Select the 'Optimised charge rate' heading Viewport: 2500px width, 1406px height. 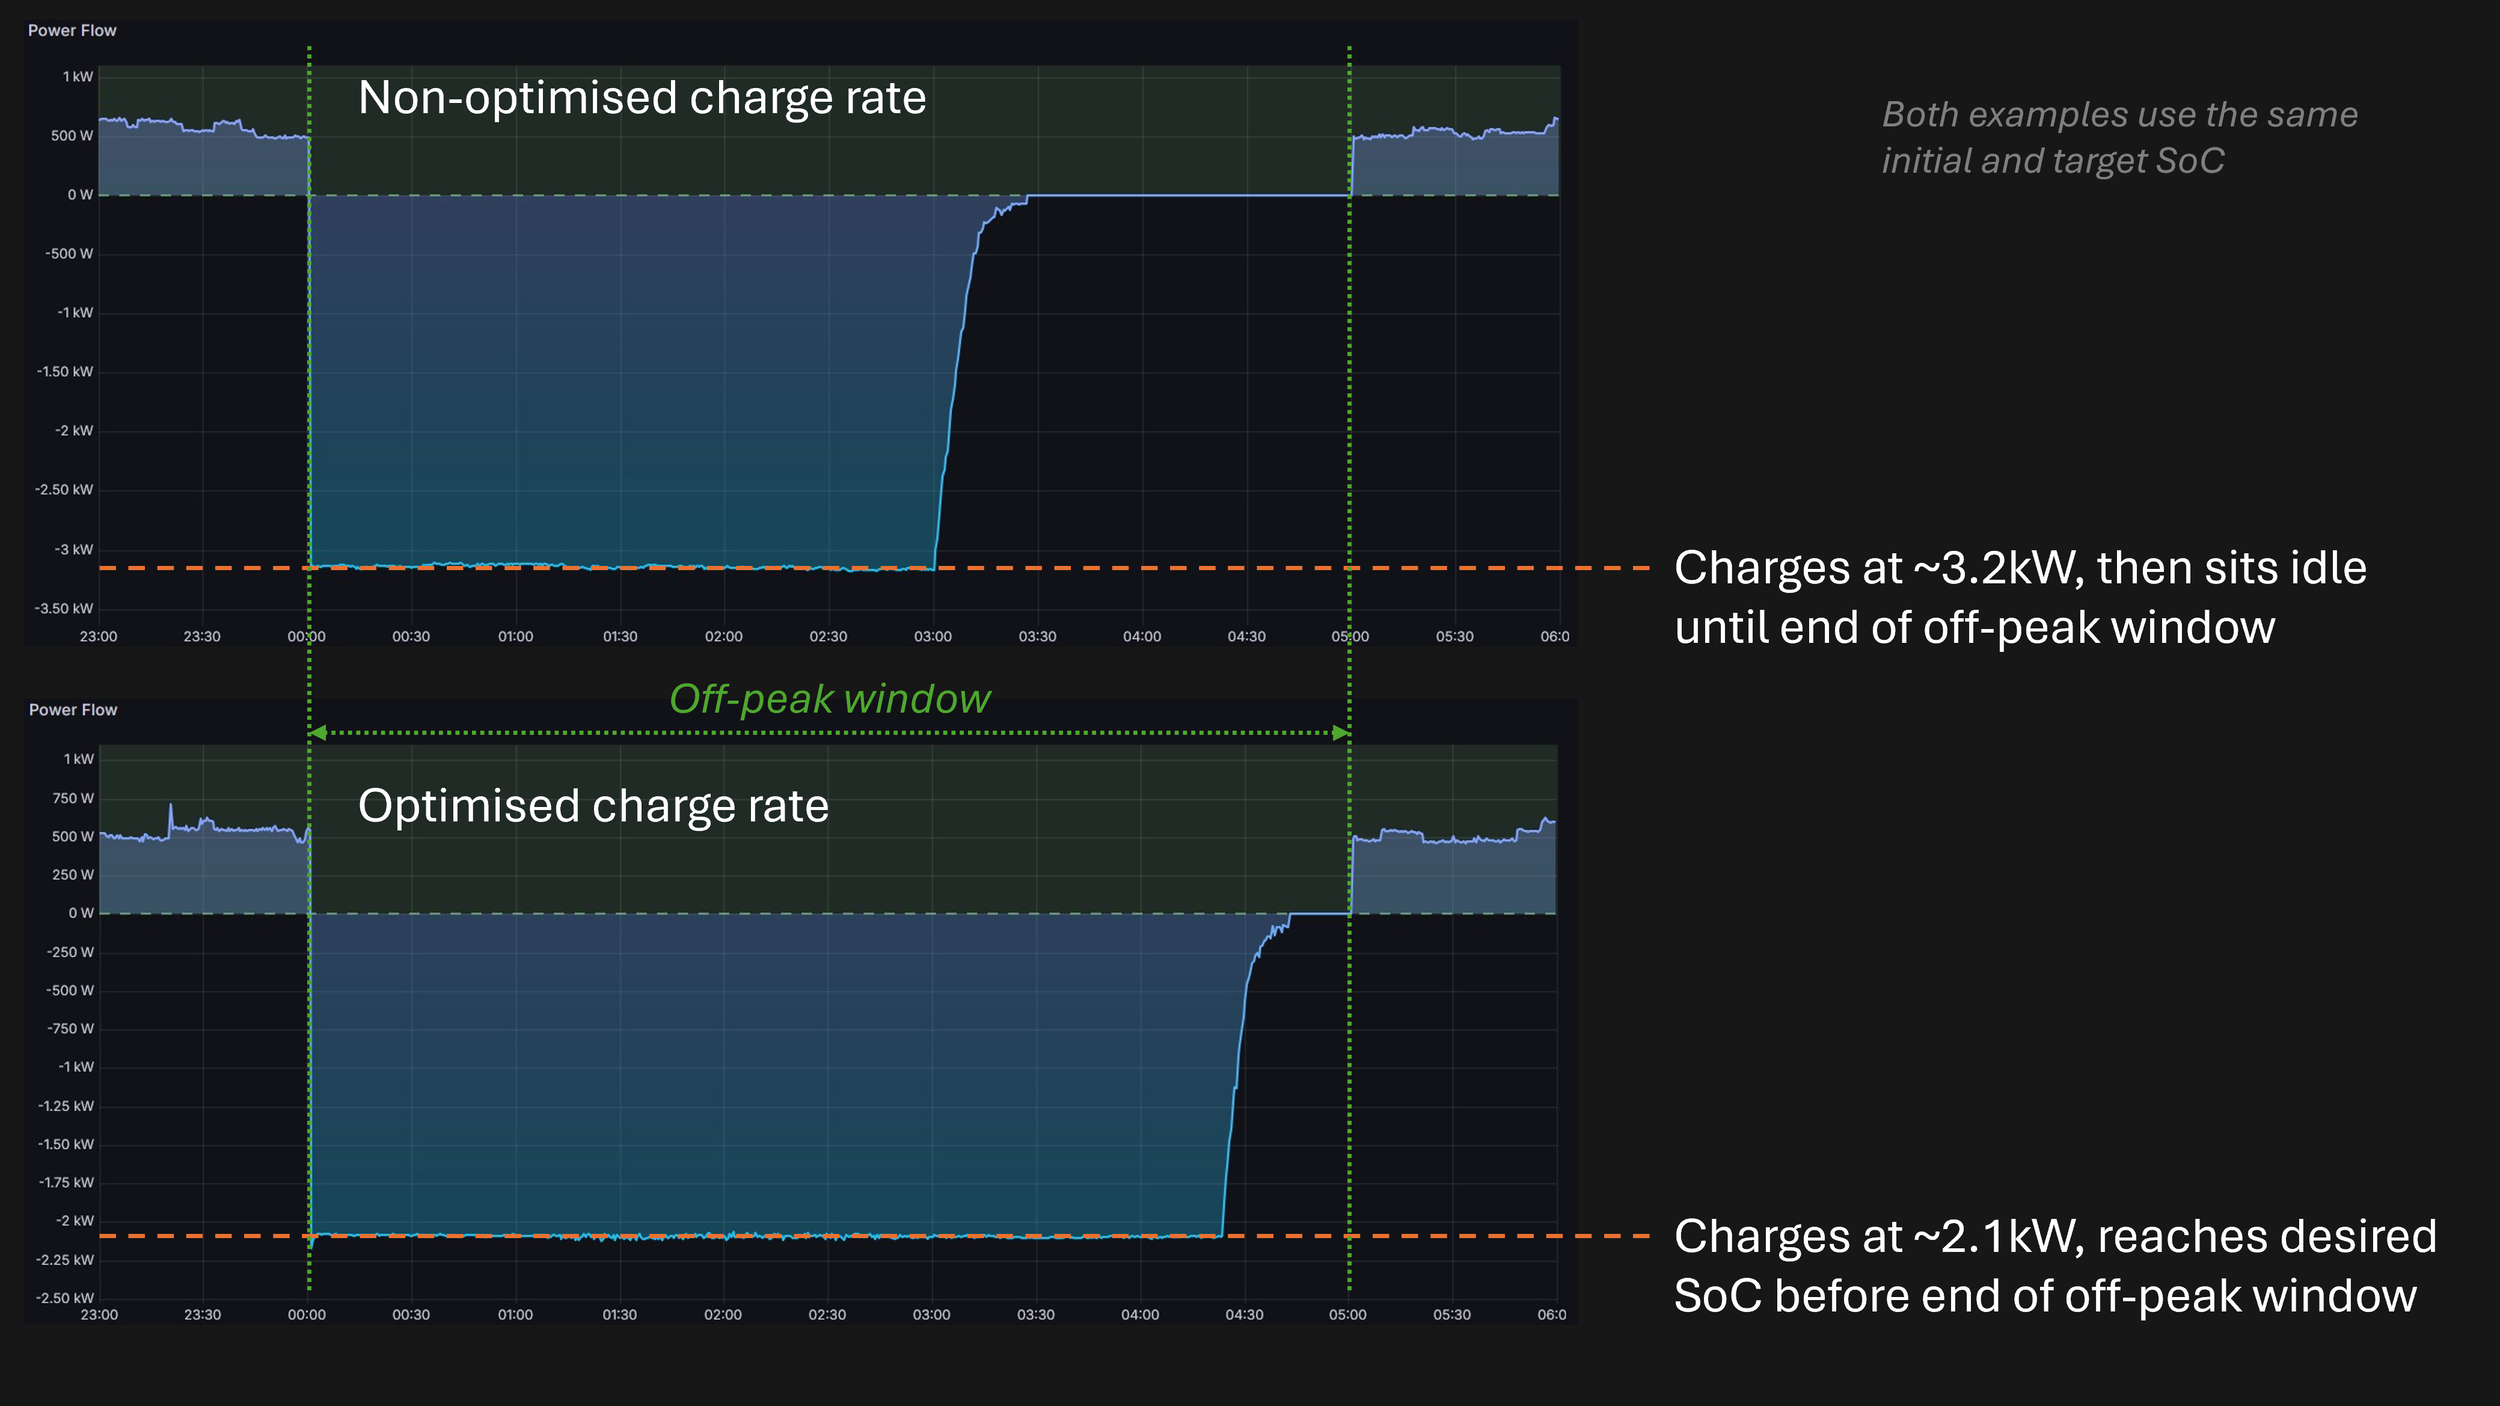click(593, 806)
